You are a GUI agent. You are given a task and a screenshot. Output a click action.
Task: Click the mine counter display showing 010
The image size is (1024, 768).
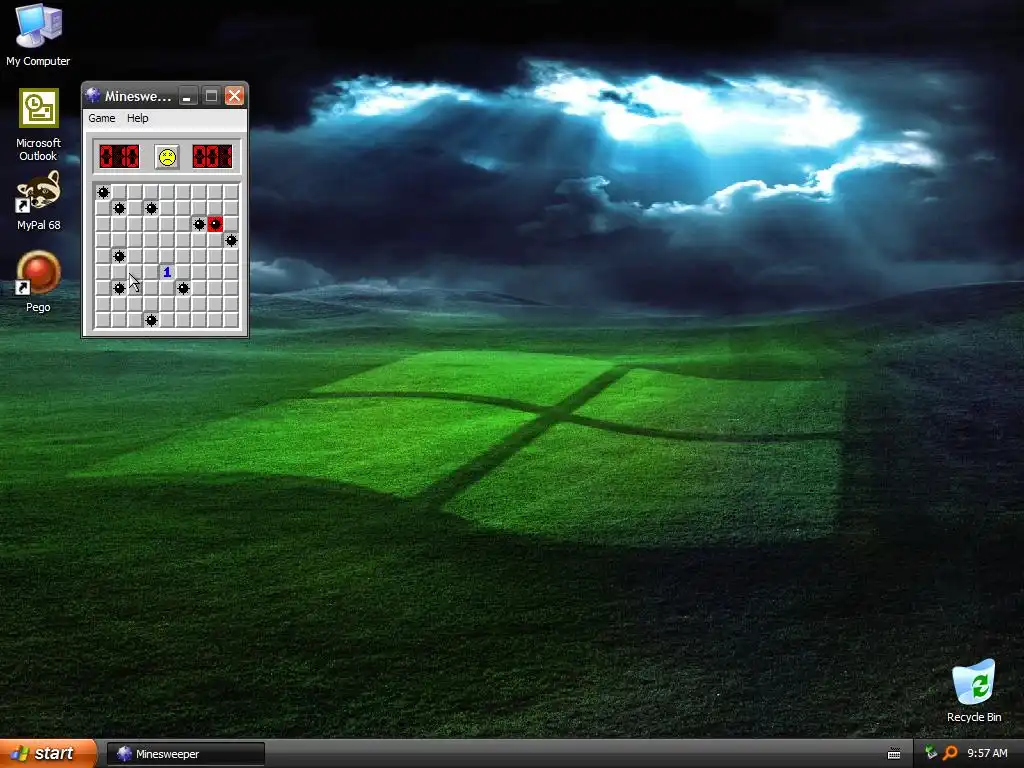(x=120, y=157)
